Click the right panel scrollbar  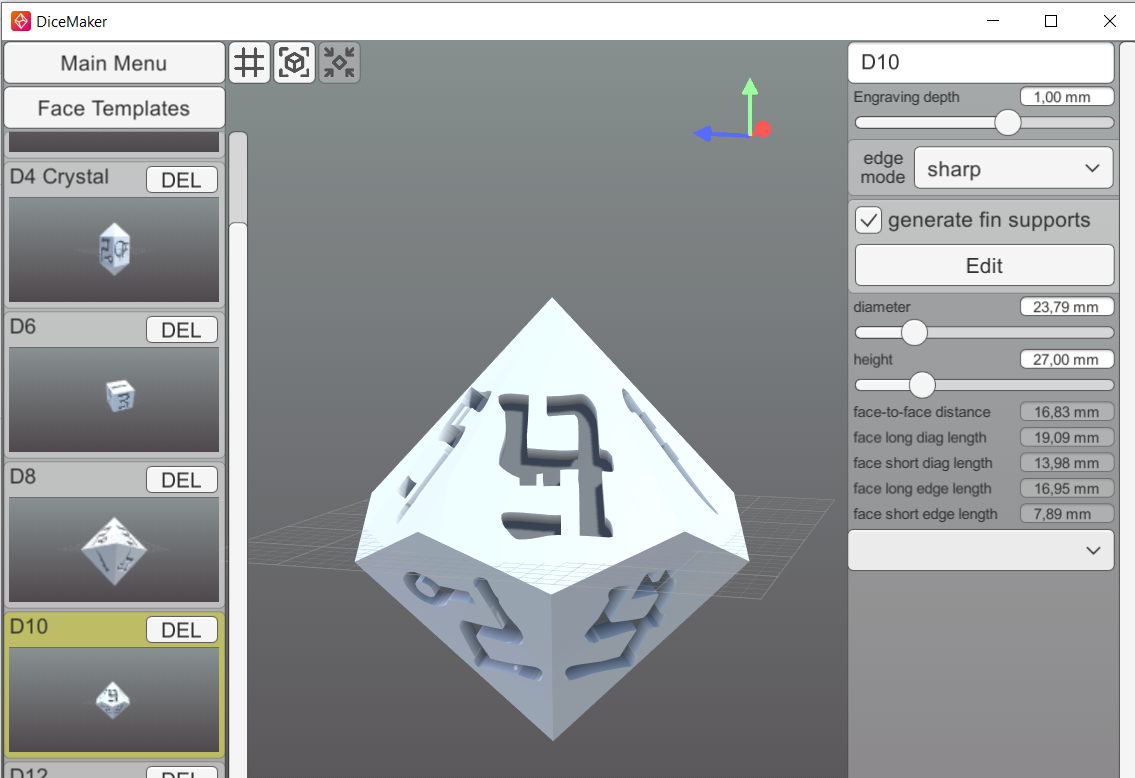coord(1127,410)
